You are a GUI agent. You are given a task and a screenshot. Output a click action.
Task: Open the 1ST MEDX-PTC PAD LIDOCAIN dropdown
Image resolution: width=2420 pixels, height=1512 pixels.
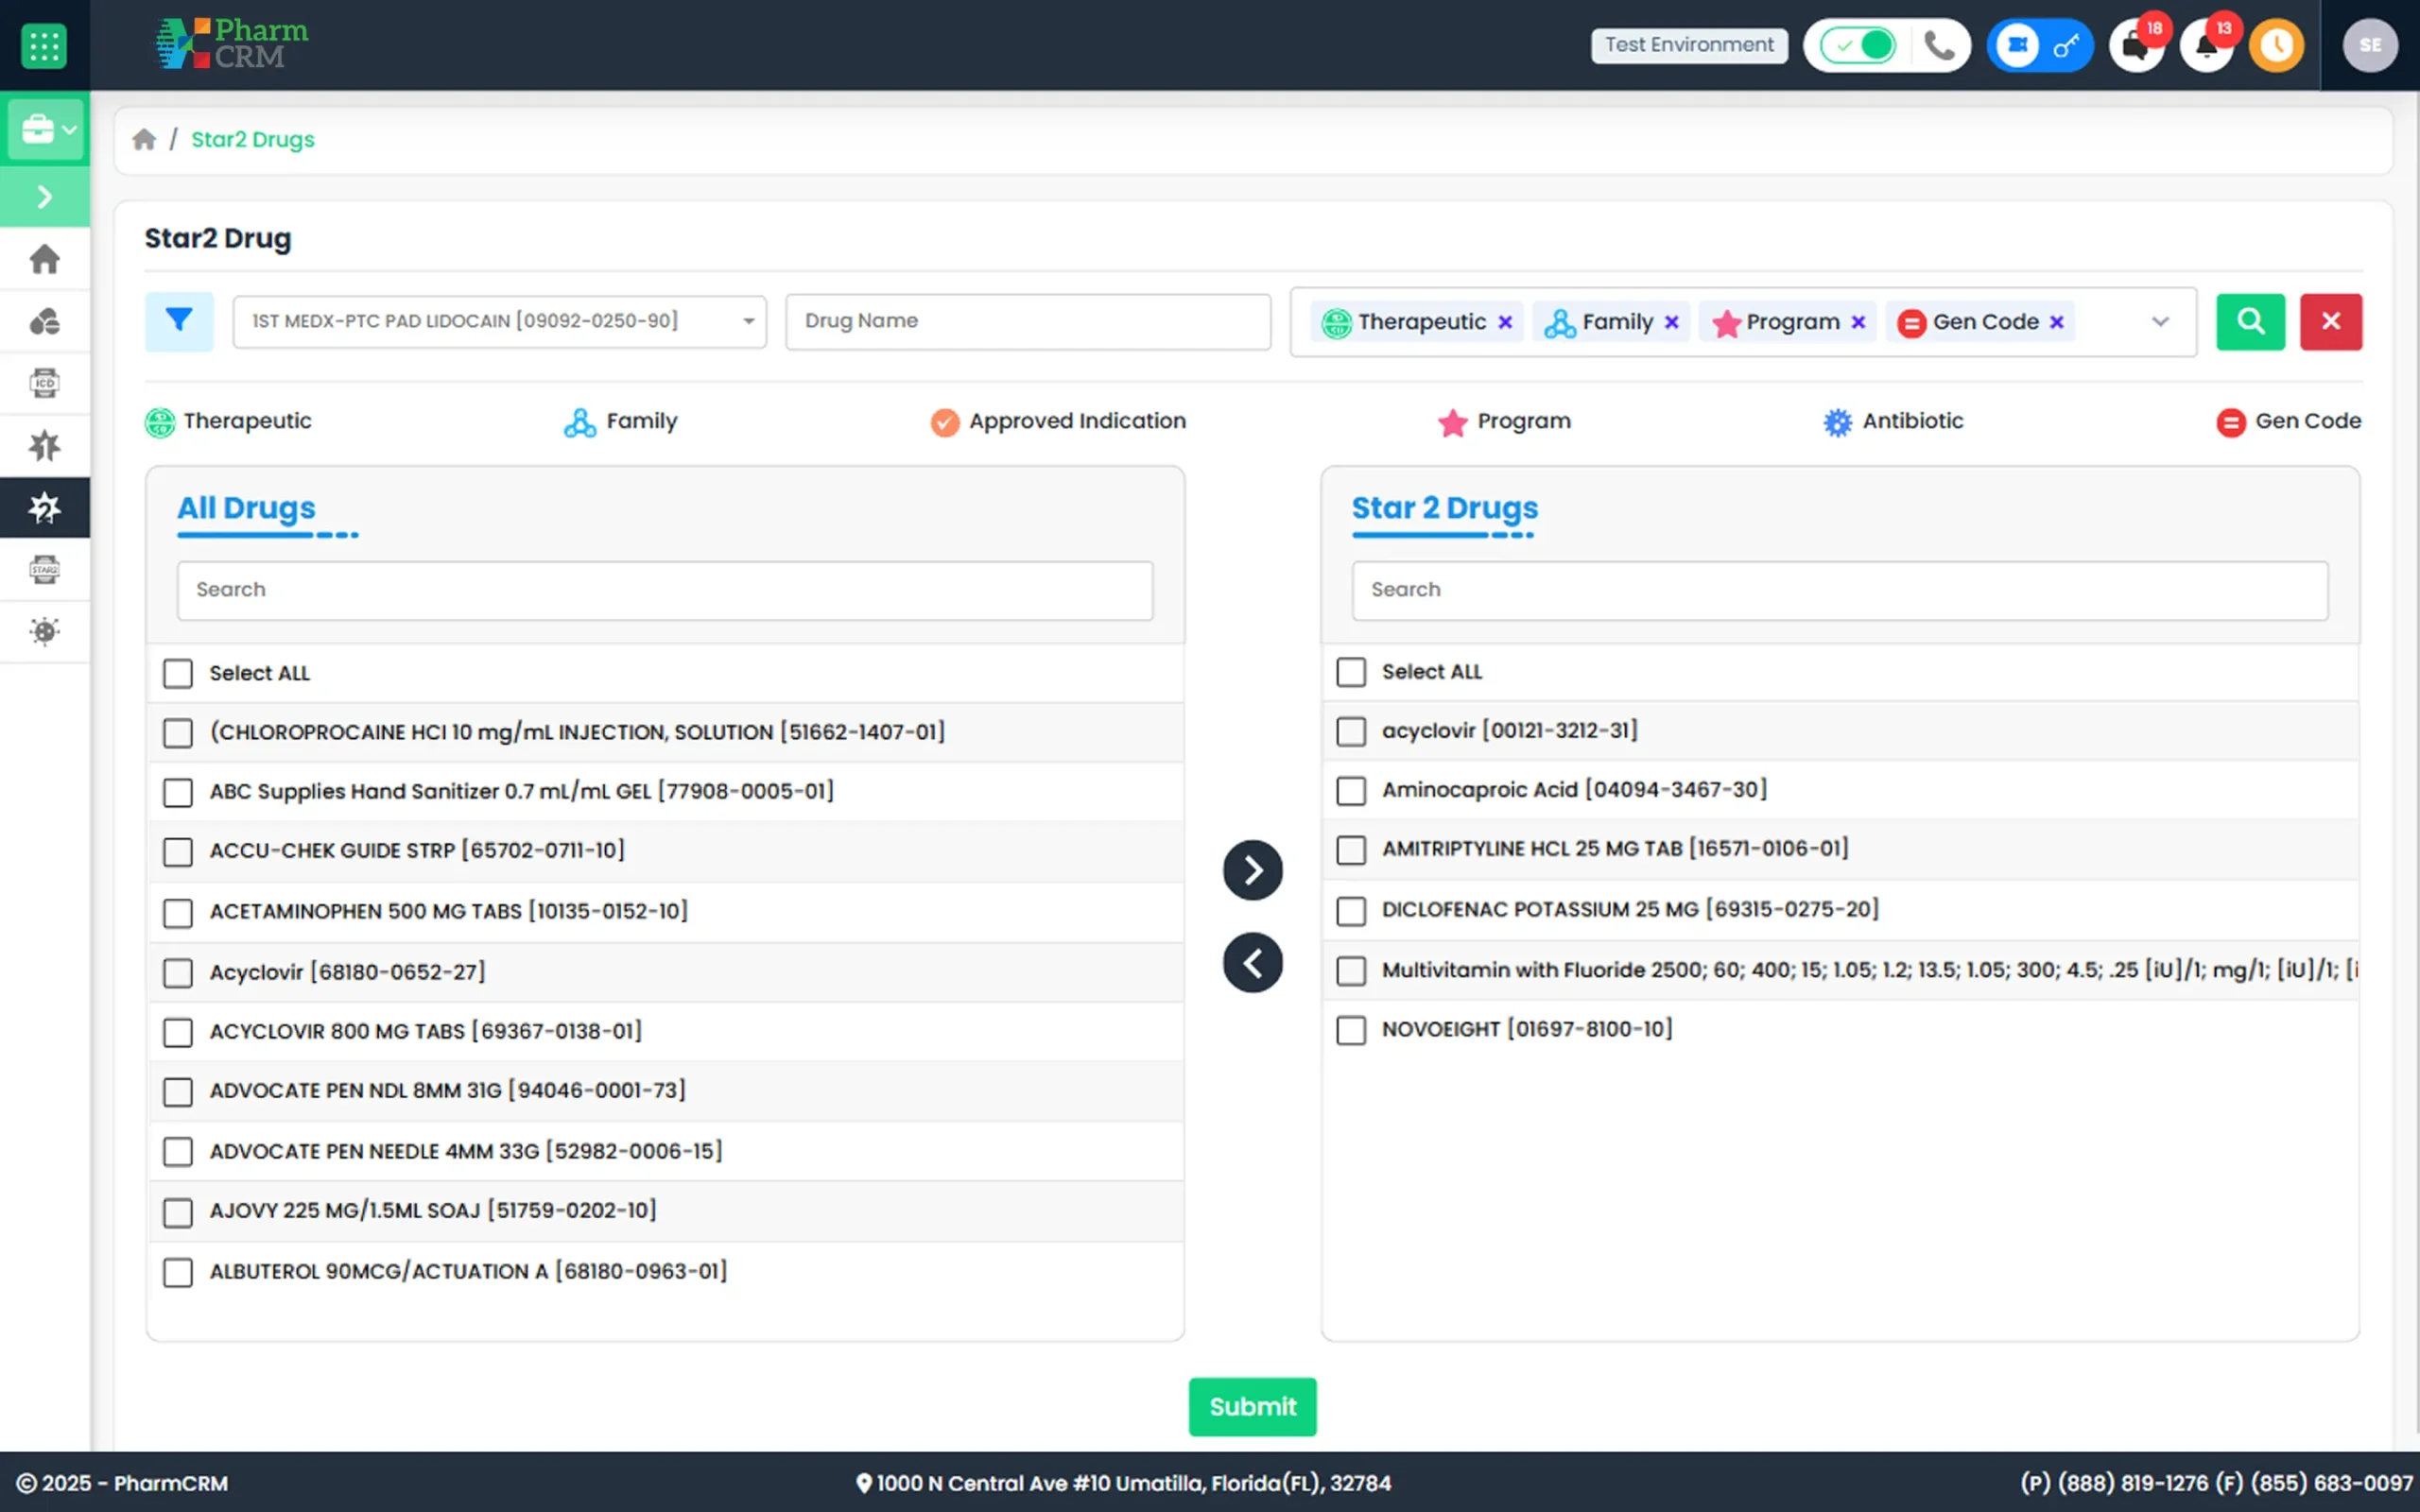coord(500,321)
